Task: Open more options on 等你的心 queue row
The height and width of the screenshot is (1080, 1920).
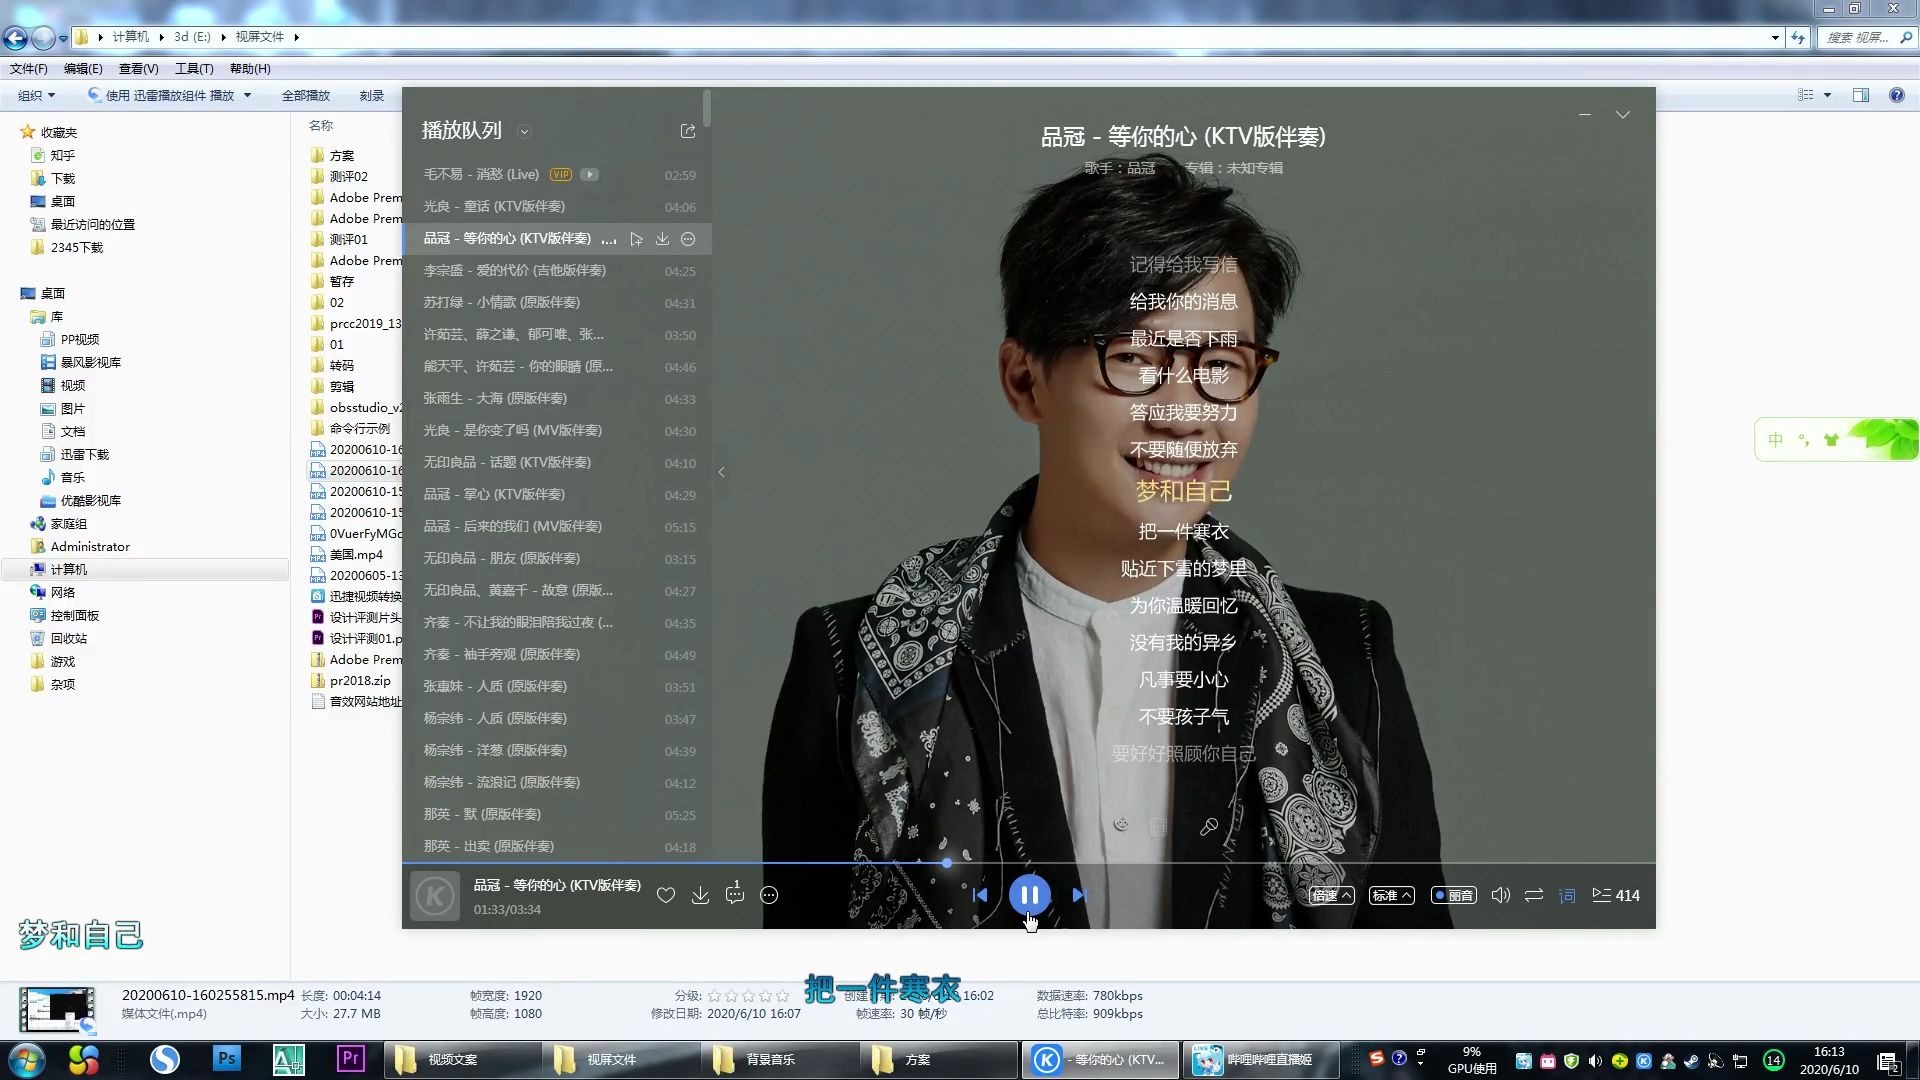Action: pos(688,239)
